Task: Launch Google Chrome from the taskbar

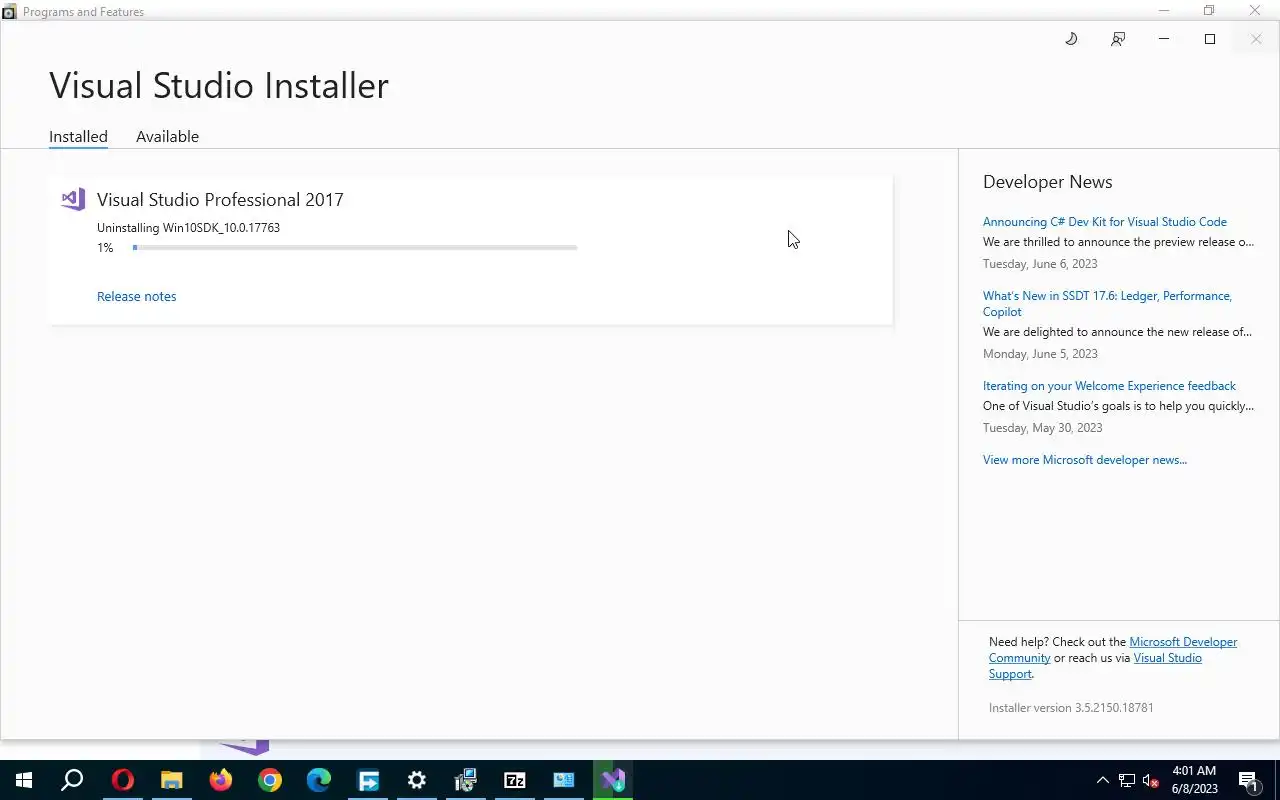Action: coord(269,780)
